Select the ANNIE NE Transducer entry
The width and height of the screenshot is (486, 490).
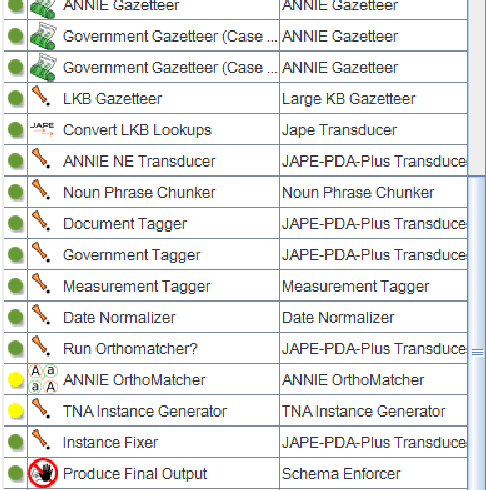[139, 161]
